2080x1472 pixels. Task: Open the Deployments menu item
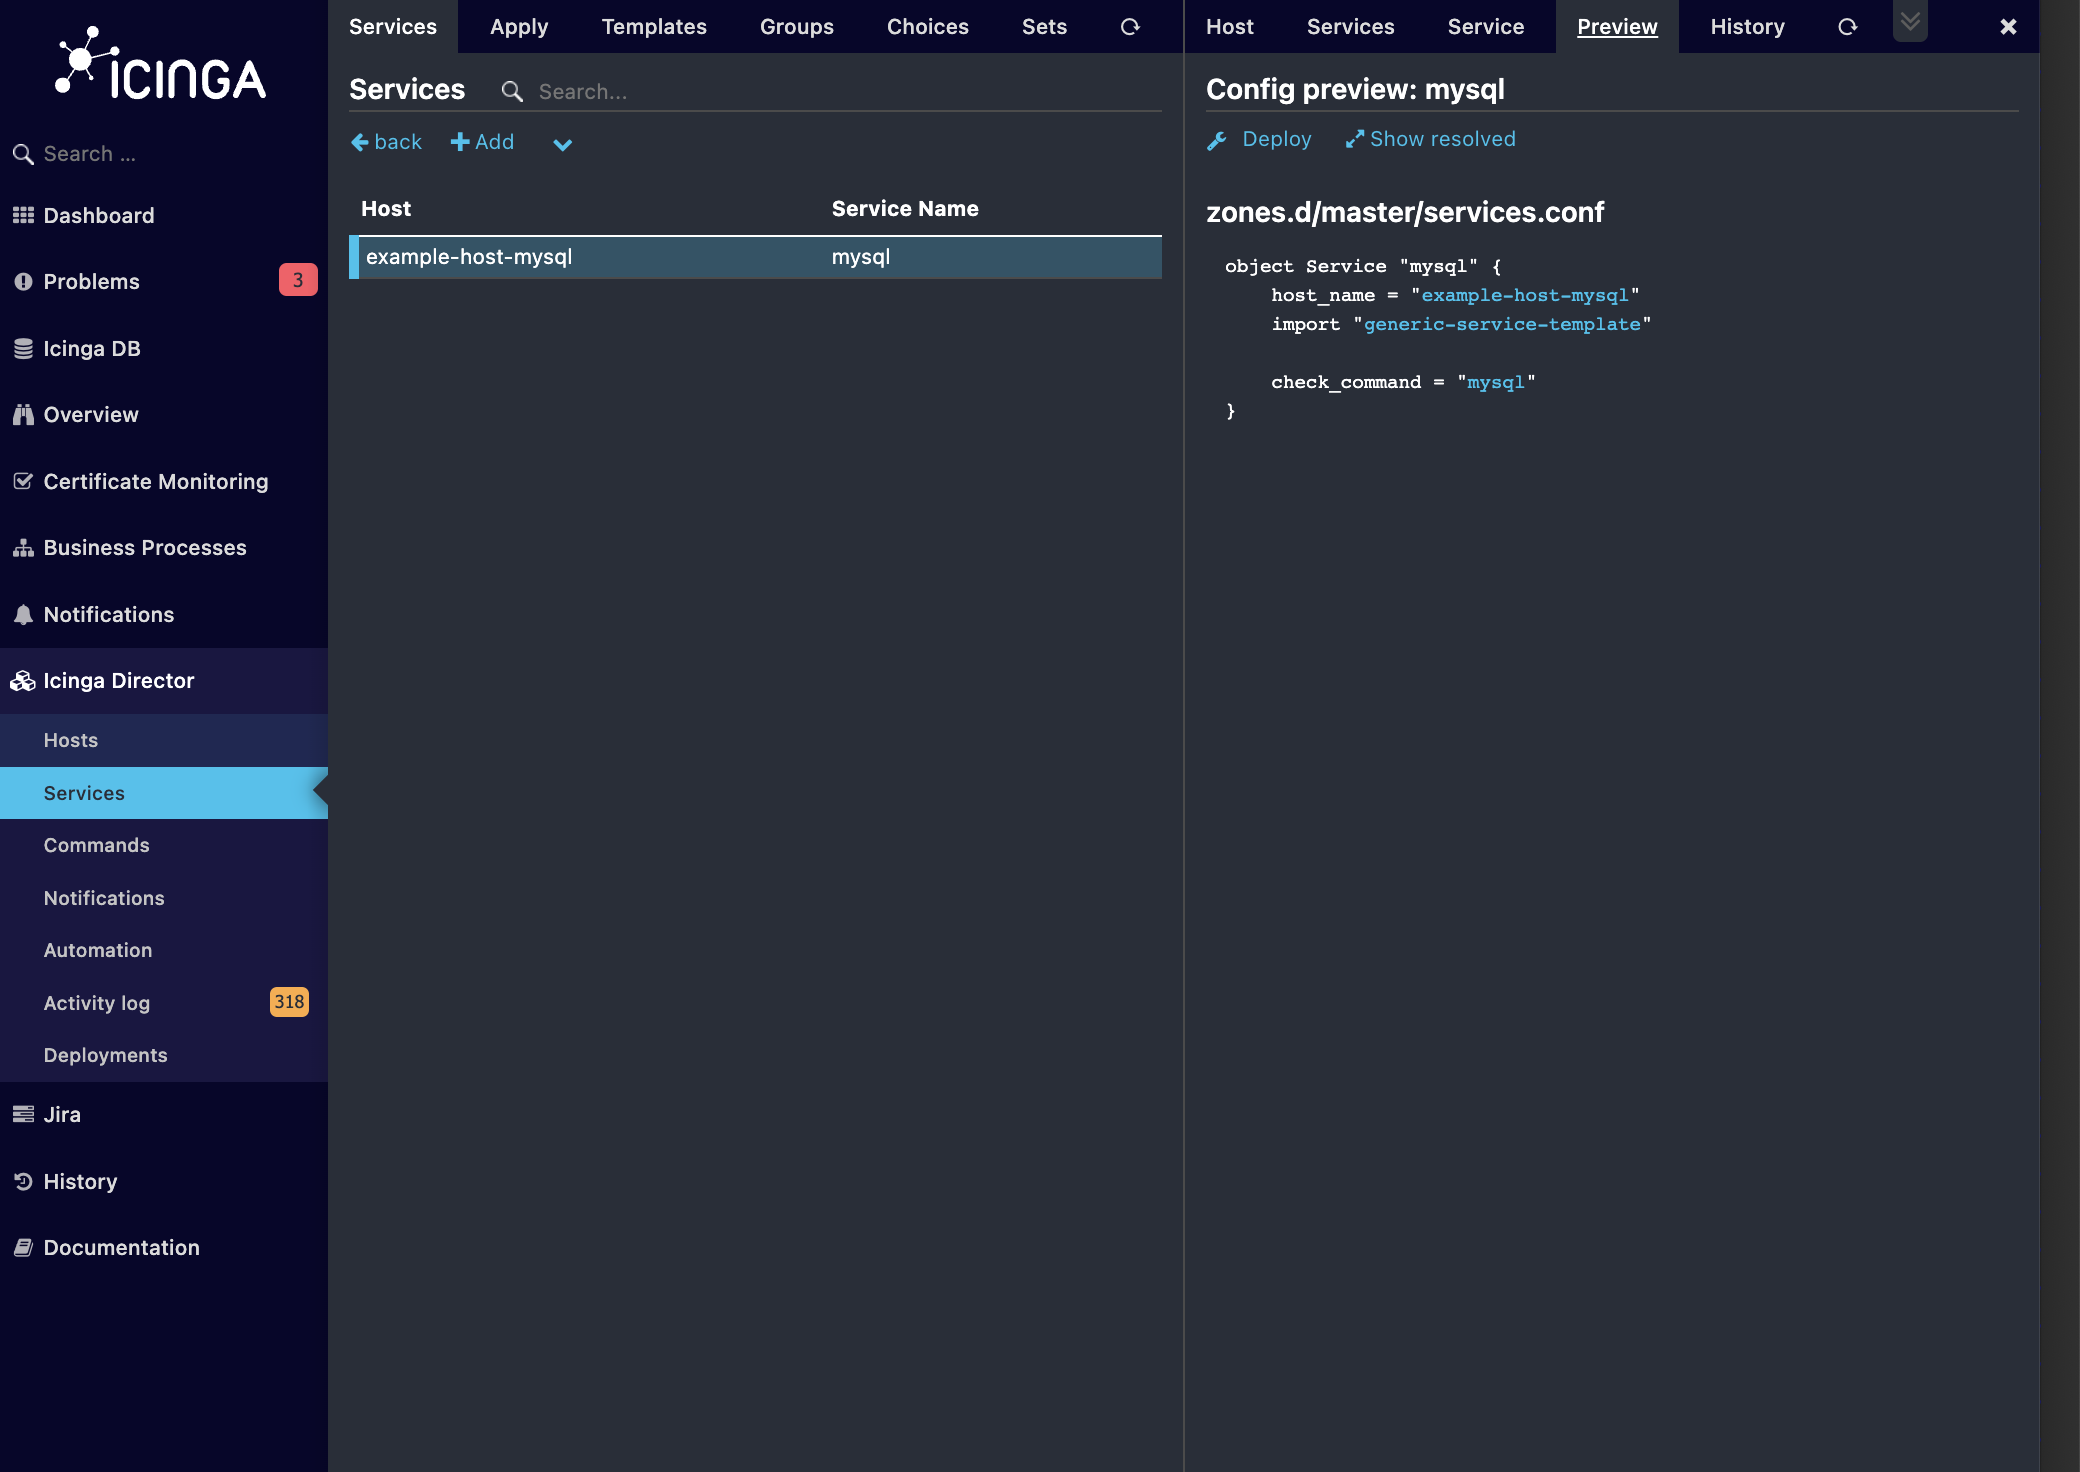pyautogui.click(x=164, y=1055)
